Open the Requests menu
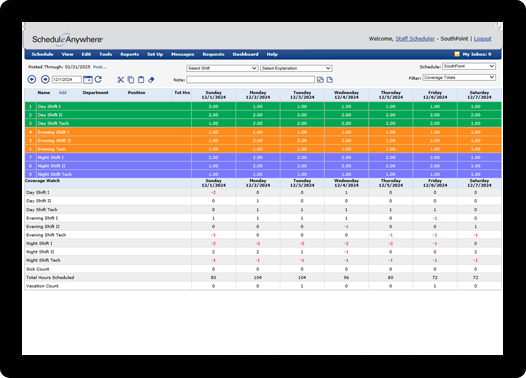Viewport: 526px width, 378px height. [213, 54]
